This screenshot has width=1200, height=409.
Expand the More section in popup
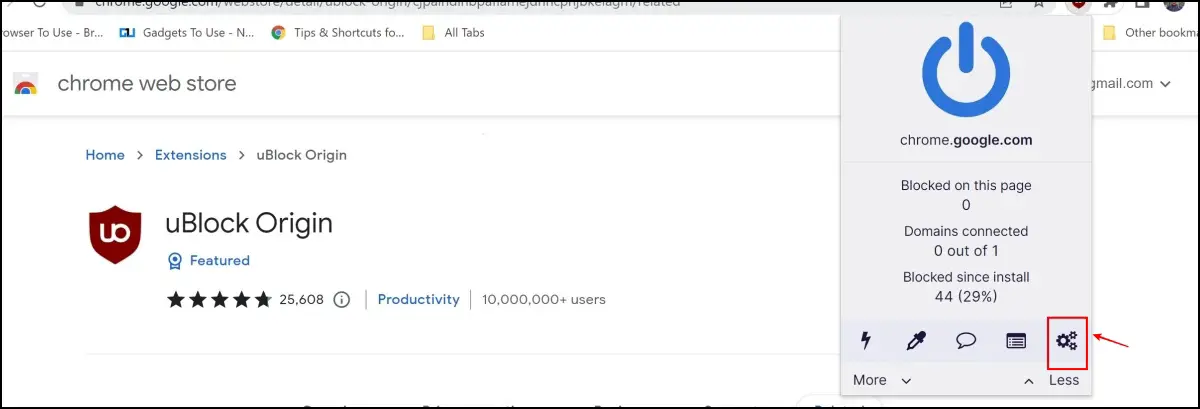click(x=882, y=380)
